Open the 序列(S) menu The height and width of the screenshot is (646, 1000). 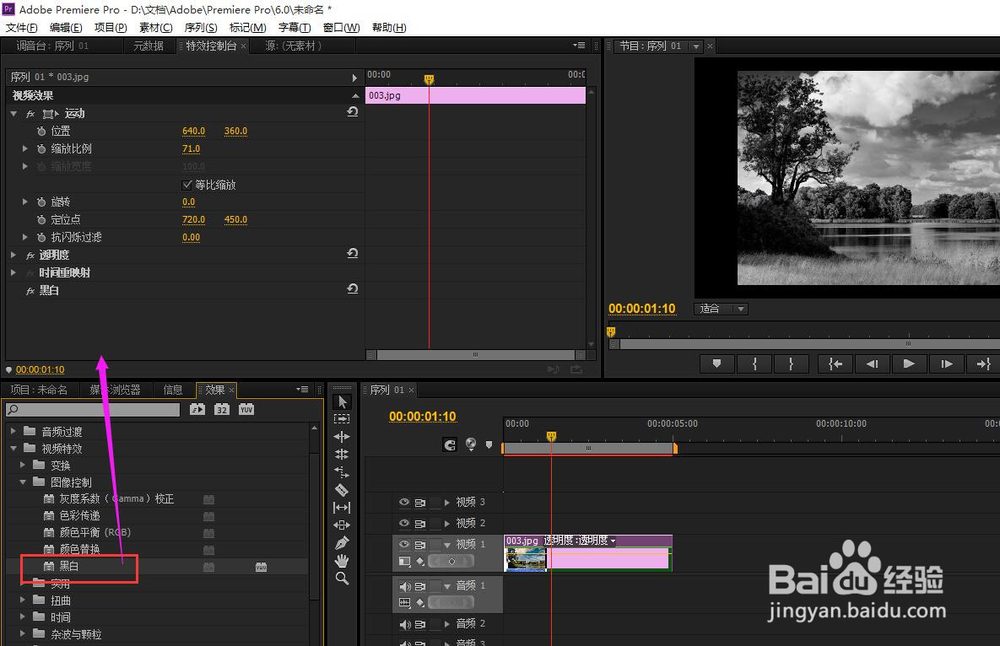201,27
